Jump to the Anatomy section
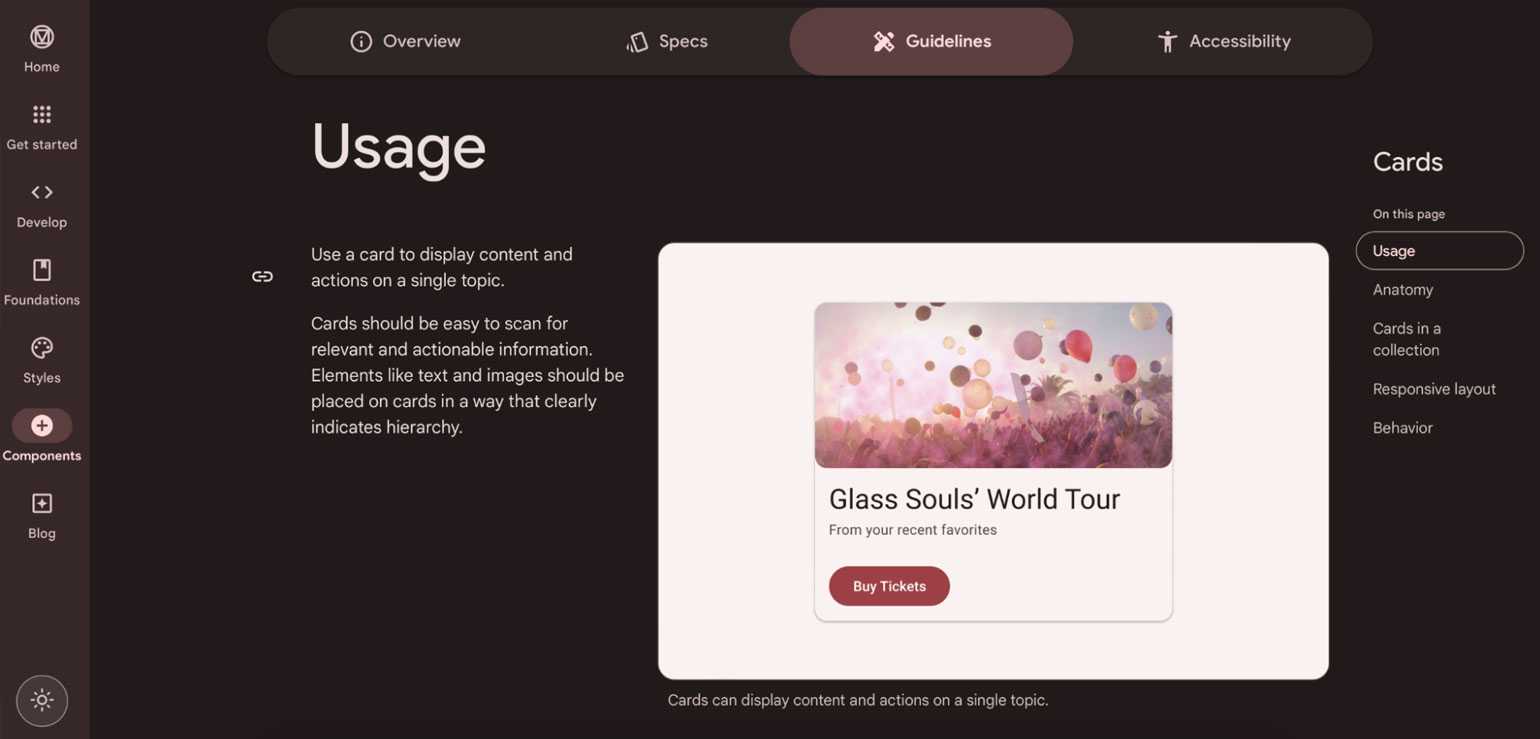This screenshot has width=1540, height=739. [x=1402, y=290]
